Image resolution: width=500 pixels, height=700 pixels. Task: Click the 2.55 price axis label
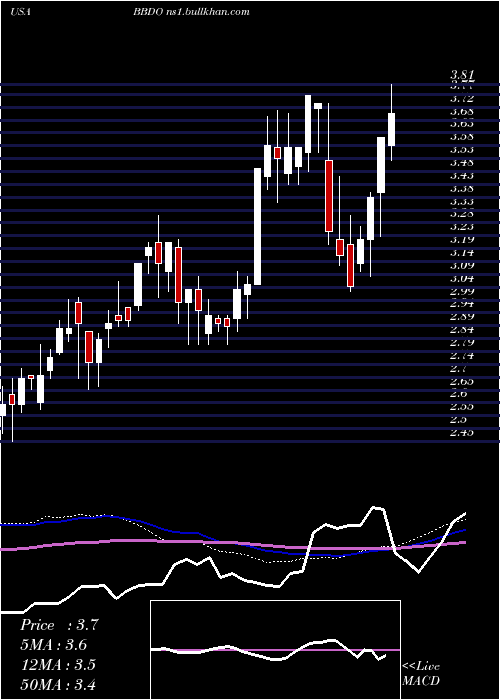click(x=462, y=407)
